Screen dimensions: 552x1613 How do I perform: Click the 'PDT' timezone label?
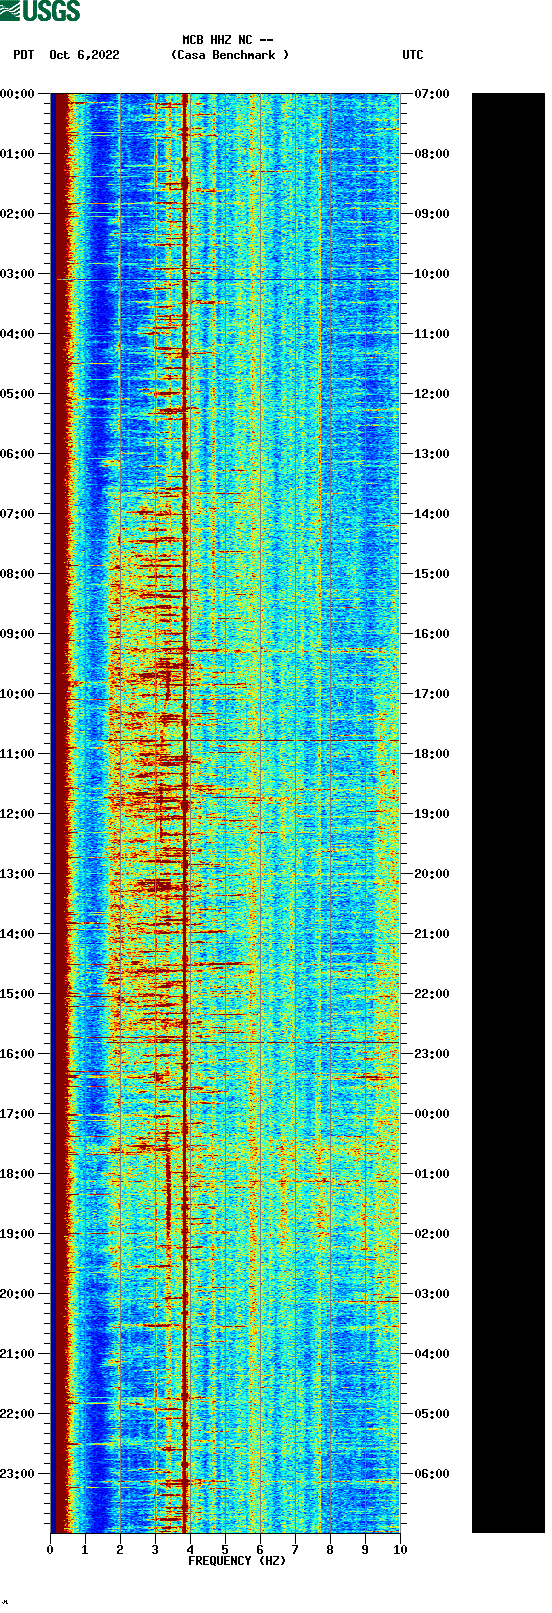(24, 55)
